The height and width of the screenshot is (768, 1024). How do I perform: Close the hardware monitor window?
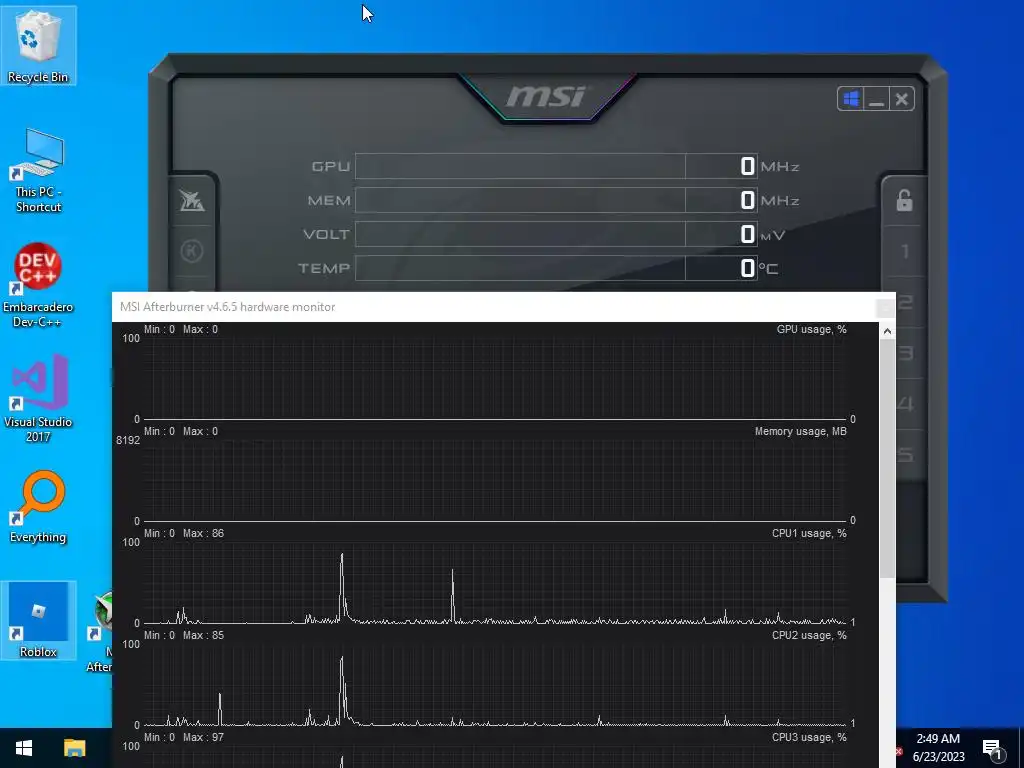click(x=885, y=307)
